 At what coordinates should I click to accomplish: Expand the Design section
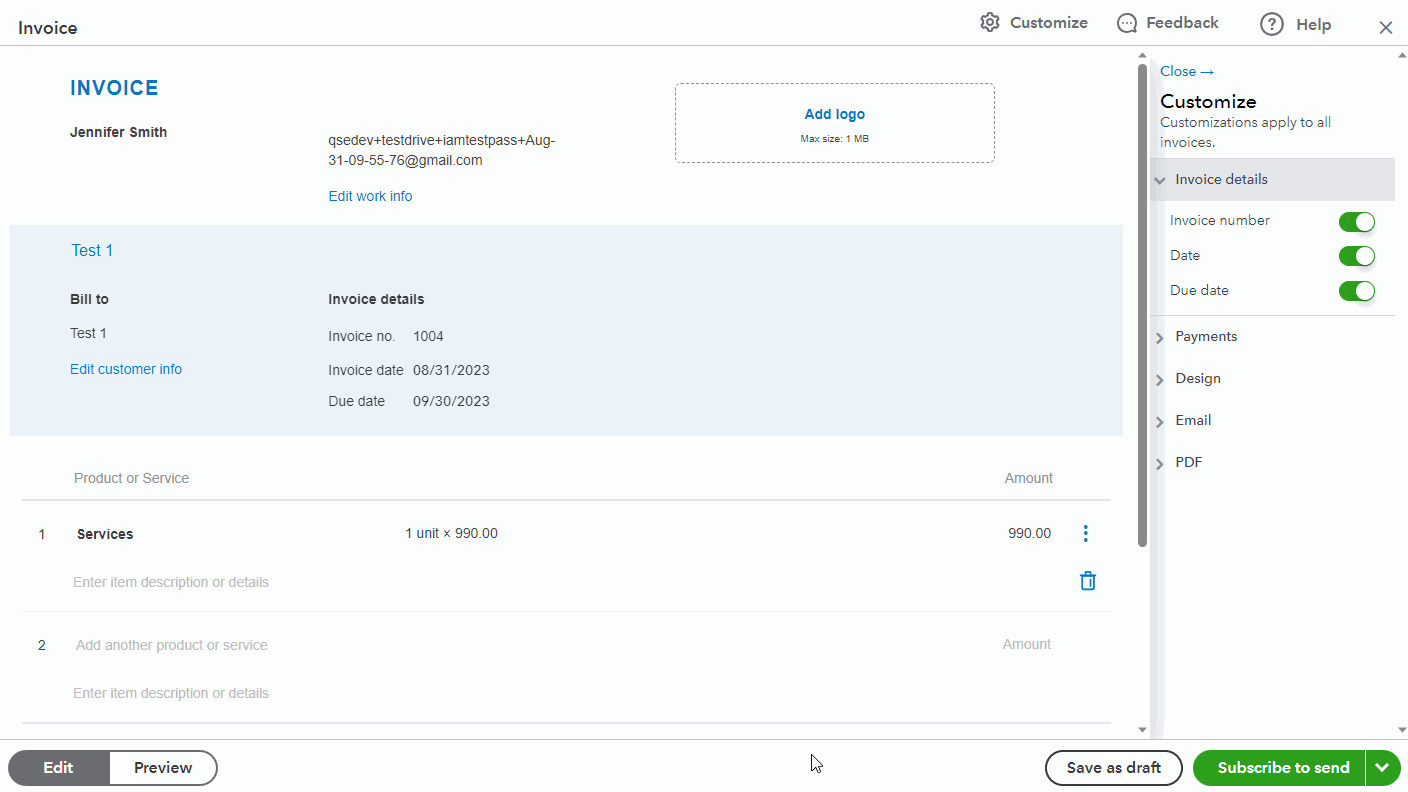pyautogui.click(x=1198, y=379)
